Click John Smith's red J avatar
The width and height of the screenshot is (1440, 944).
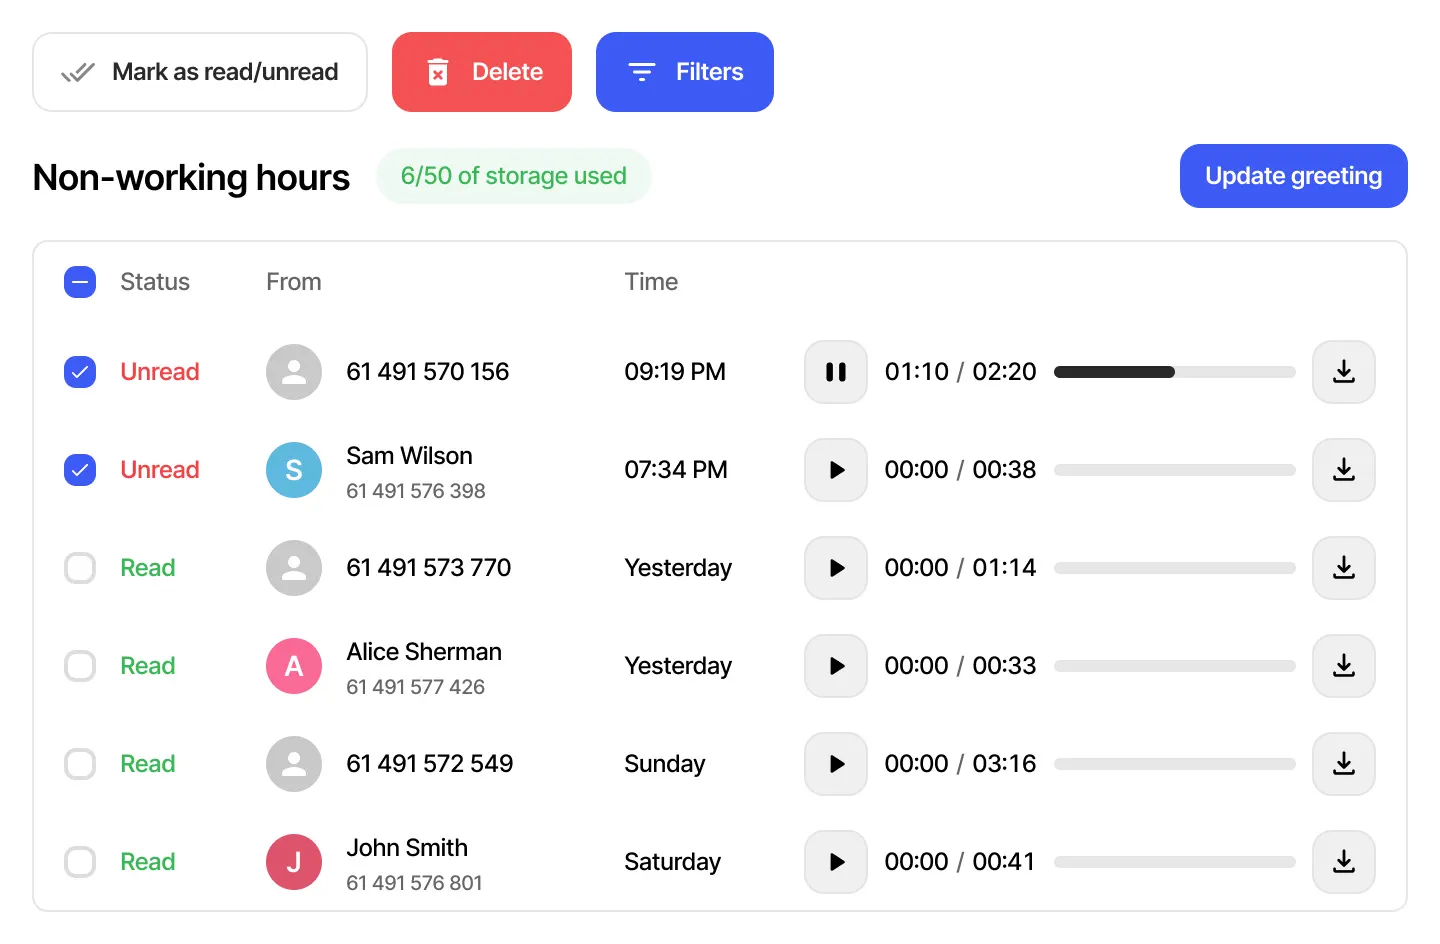pyautogui.click(x=294, y=862)
